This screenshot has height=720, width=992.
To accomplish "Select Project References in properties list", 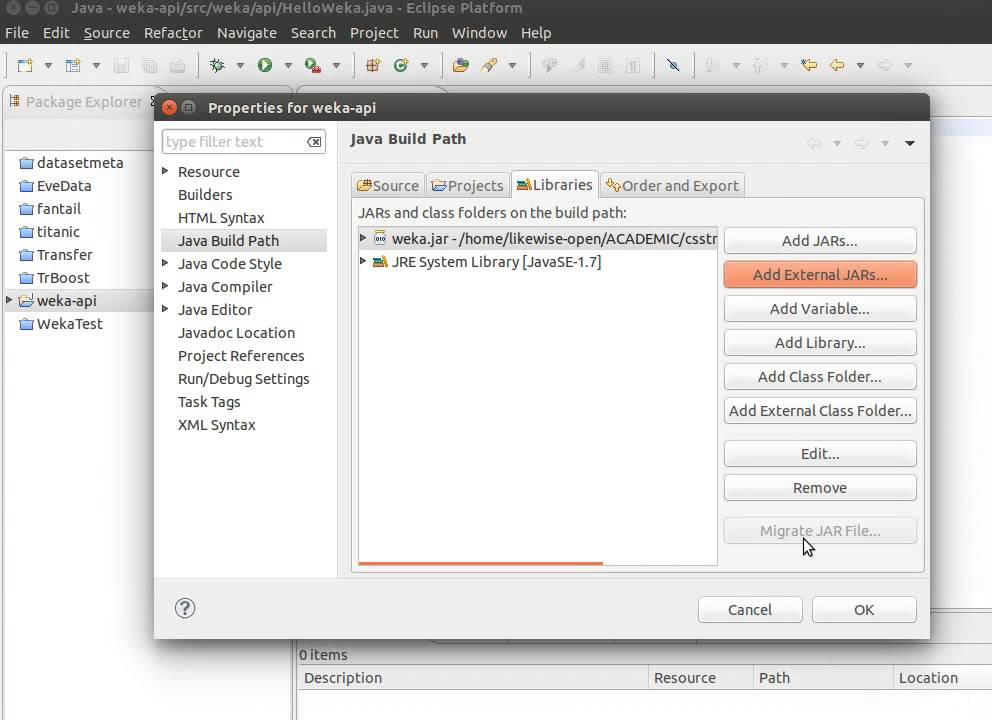I will point(241,356).
